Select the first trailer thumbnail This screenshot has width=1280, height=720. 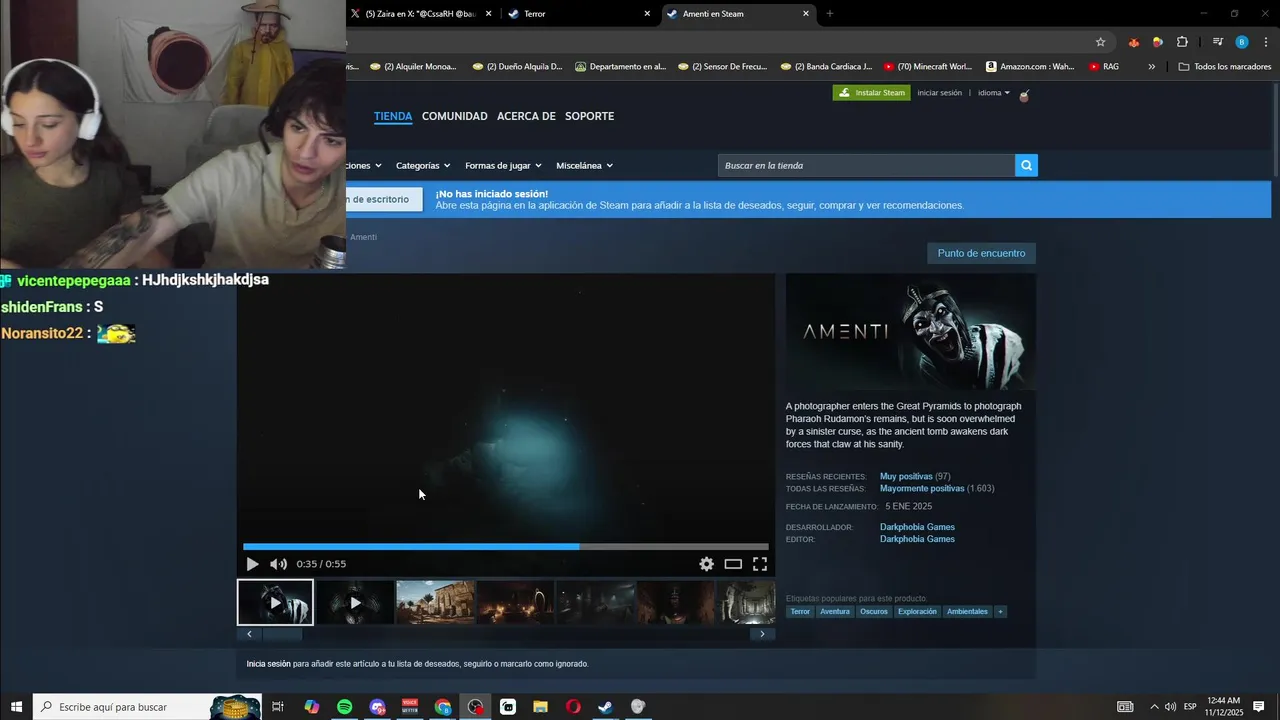[275, 603]
